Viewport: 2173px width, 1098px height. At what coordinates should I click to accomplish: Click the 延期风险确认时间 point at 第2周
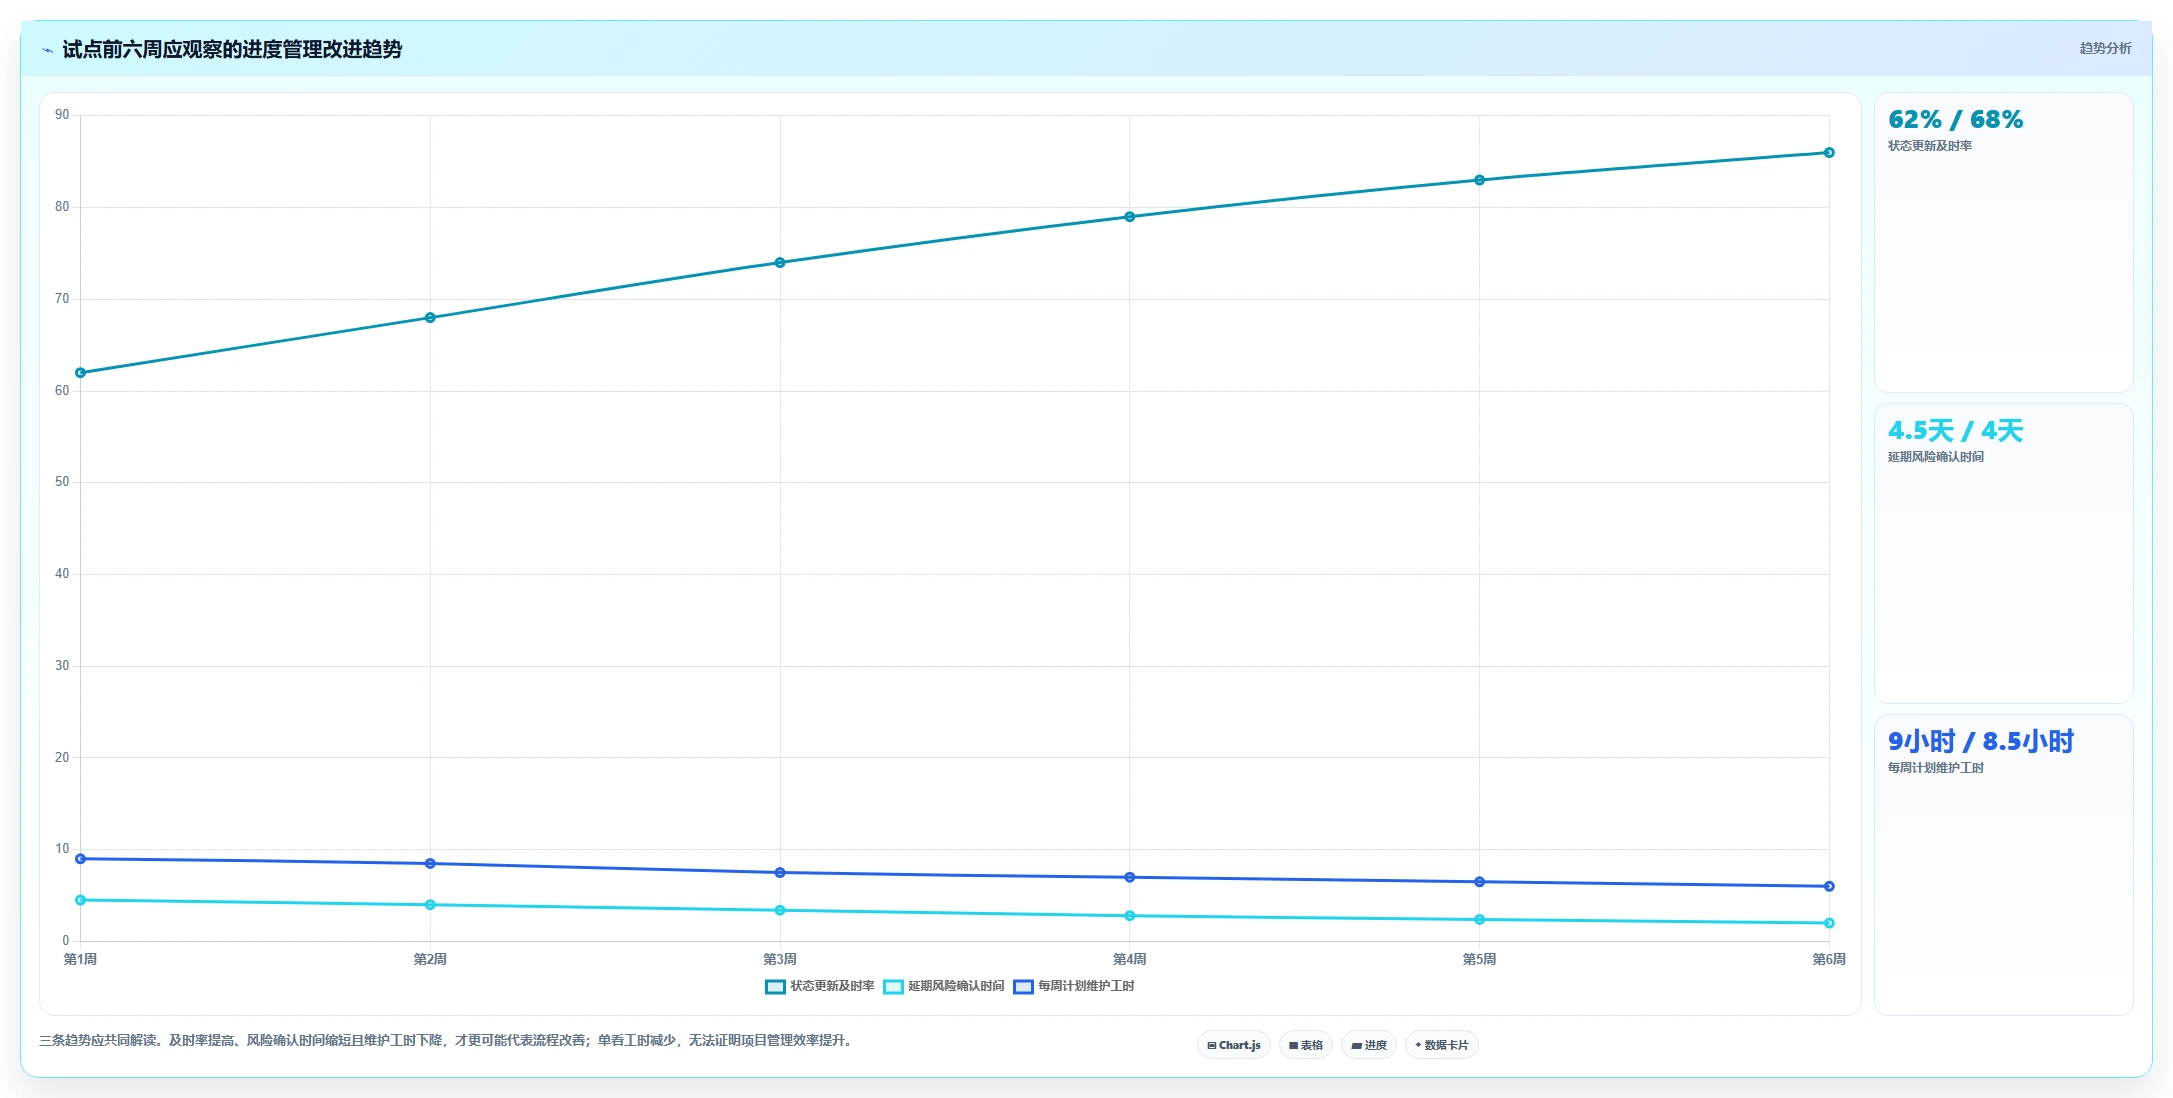[430, 905]
